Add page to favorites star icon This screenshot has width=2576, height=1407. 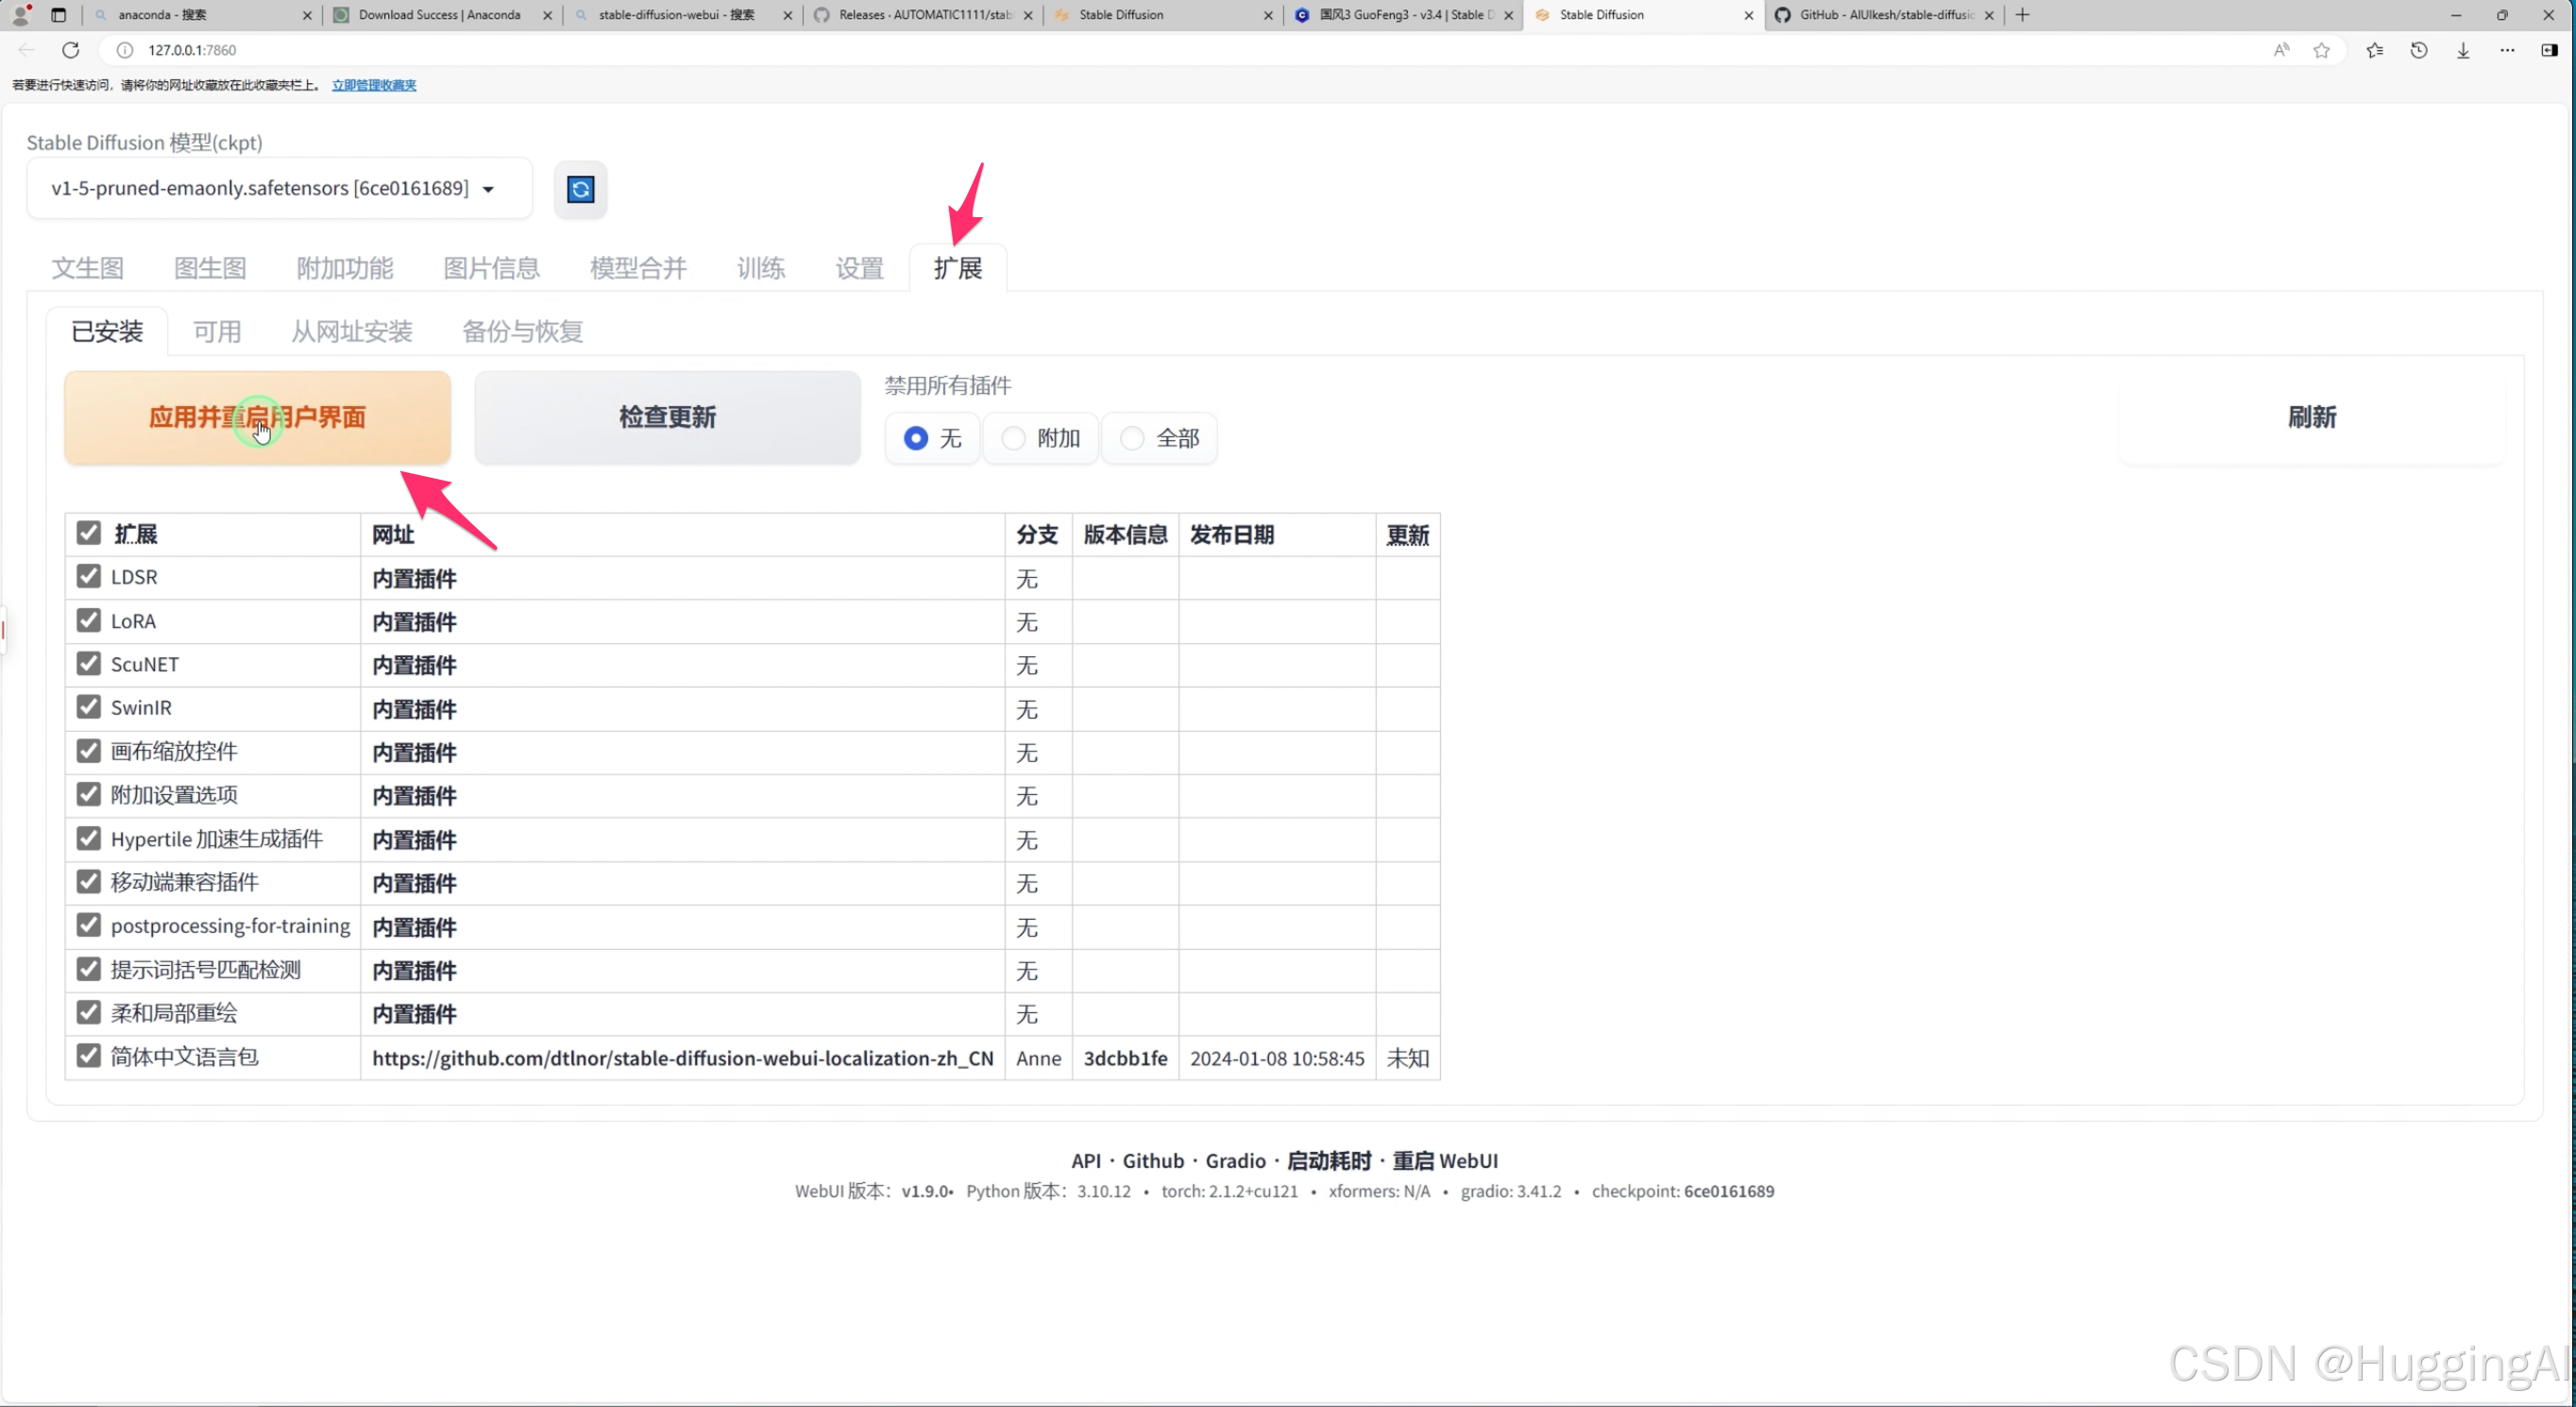point(2321,50)
